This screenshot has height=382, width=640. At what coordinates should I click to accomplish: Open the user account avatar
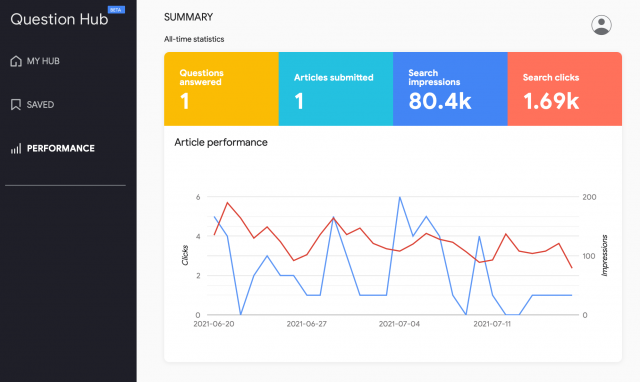[601, 25]
